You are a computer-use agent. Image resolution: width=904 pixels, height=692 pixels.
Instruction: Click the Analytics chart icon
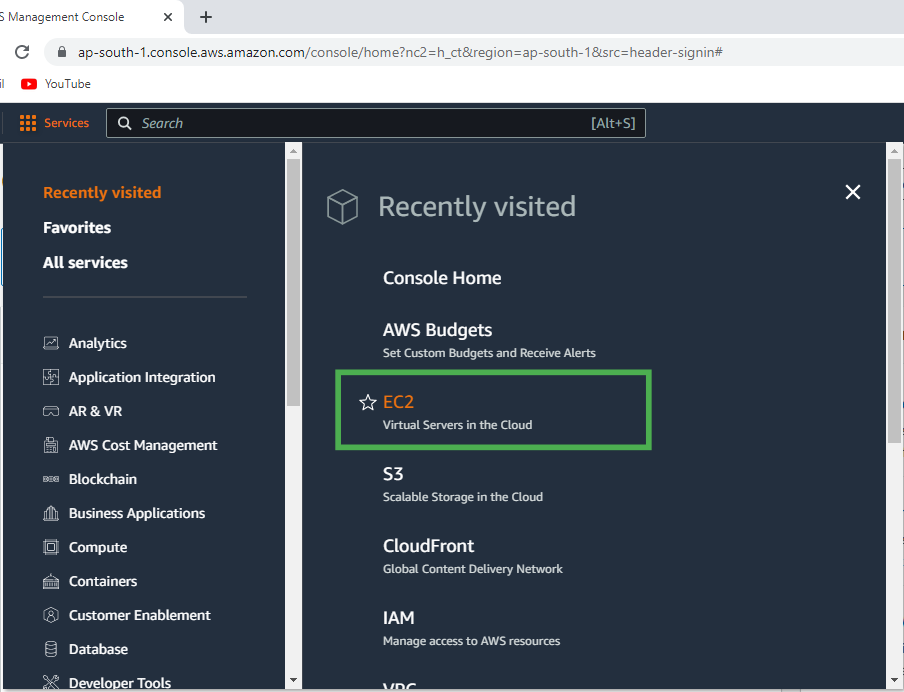pyautogui.click(x=51, y=343)
